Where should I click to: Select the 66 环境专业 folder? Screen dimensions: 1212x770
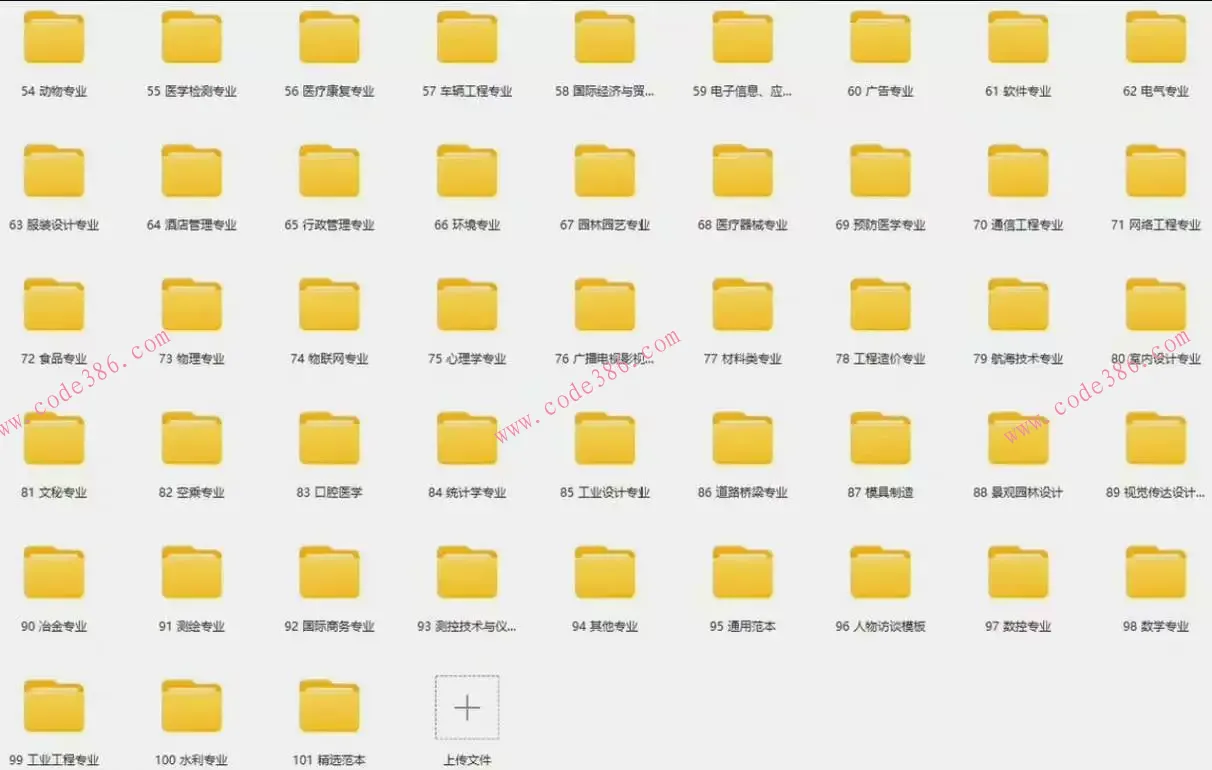[x=466, y=170]
